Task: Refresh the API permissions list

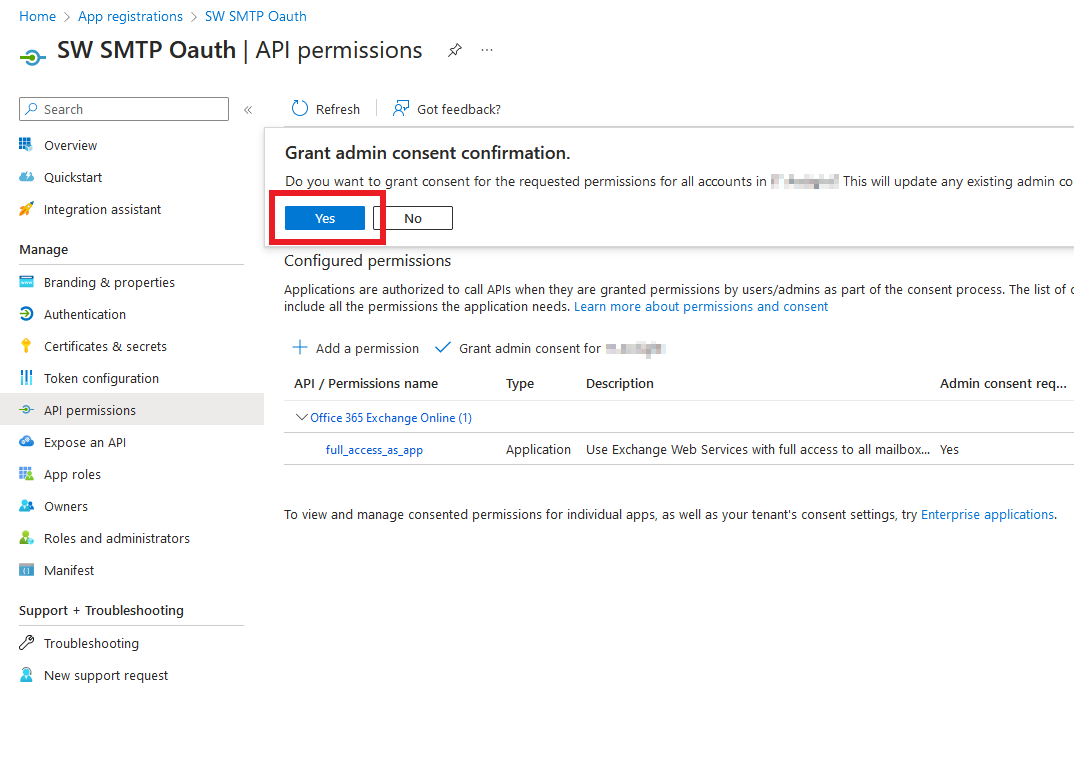Action: pyautogui.click(x=325, y=109)
